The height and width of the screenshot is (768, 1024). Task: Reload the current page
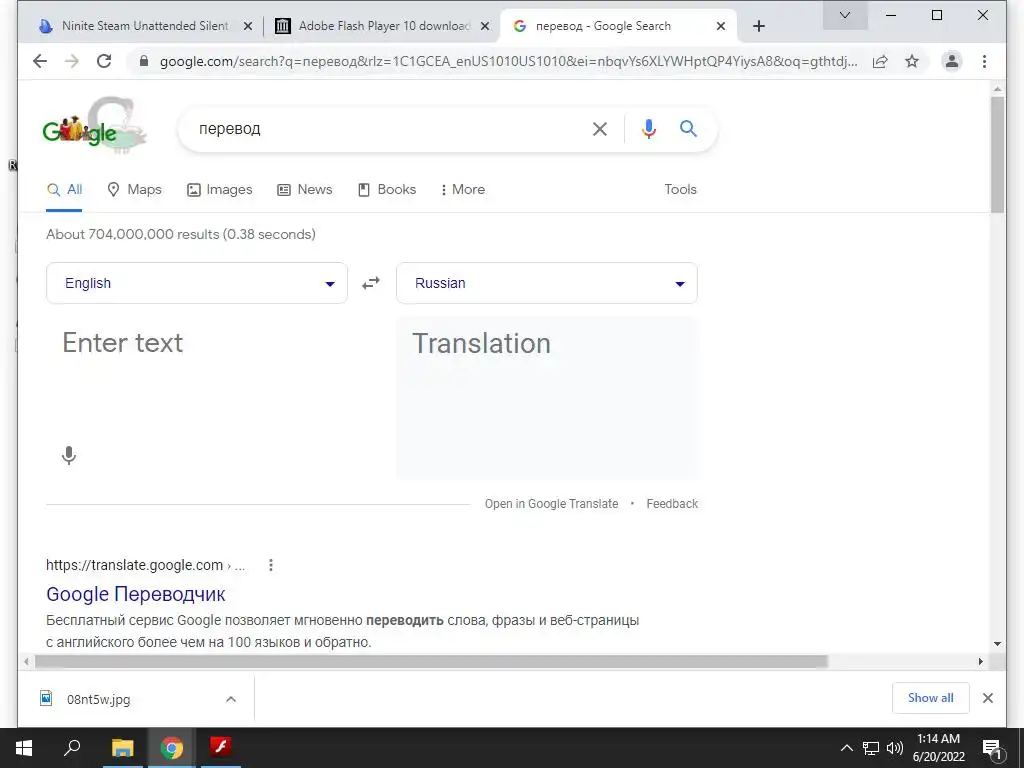pyautogui.click(x=104, y=61)
